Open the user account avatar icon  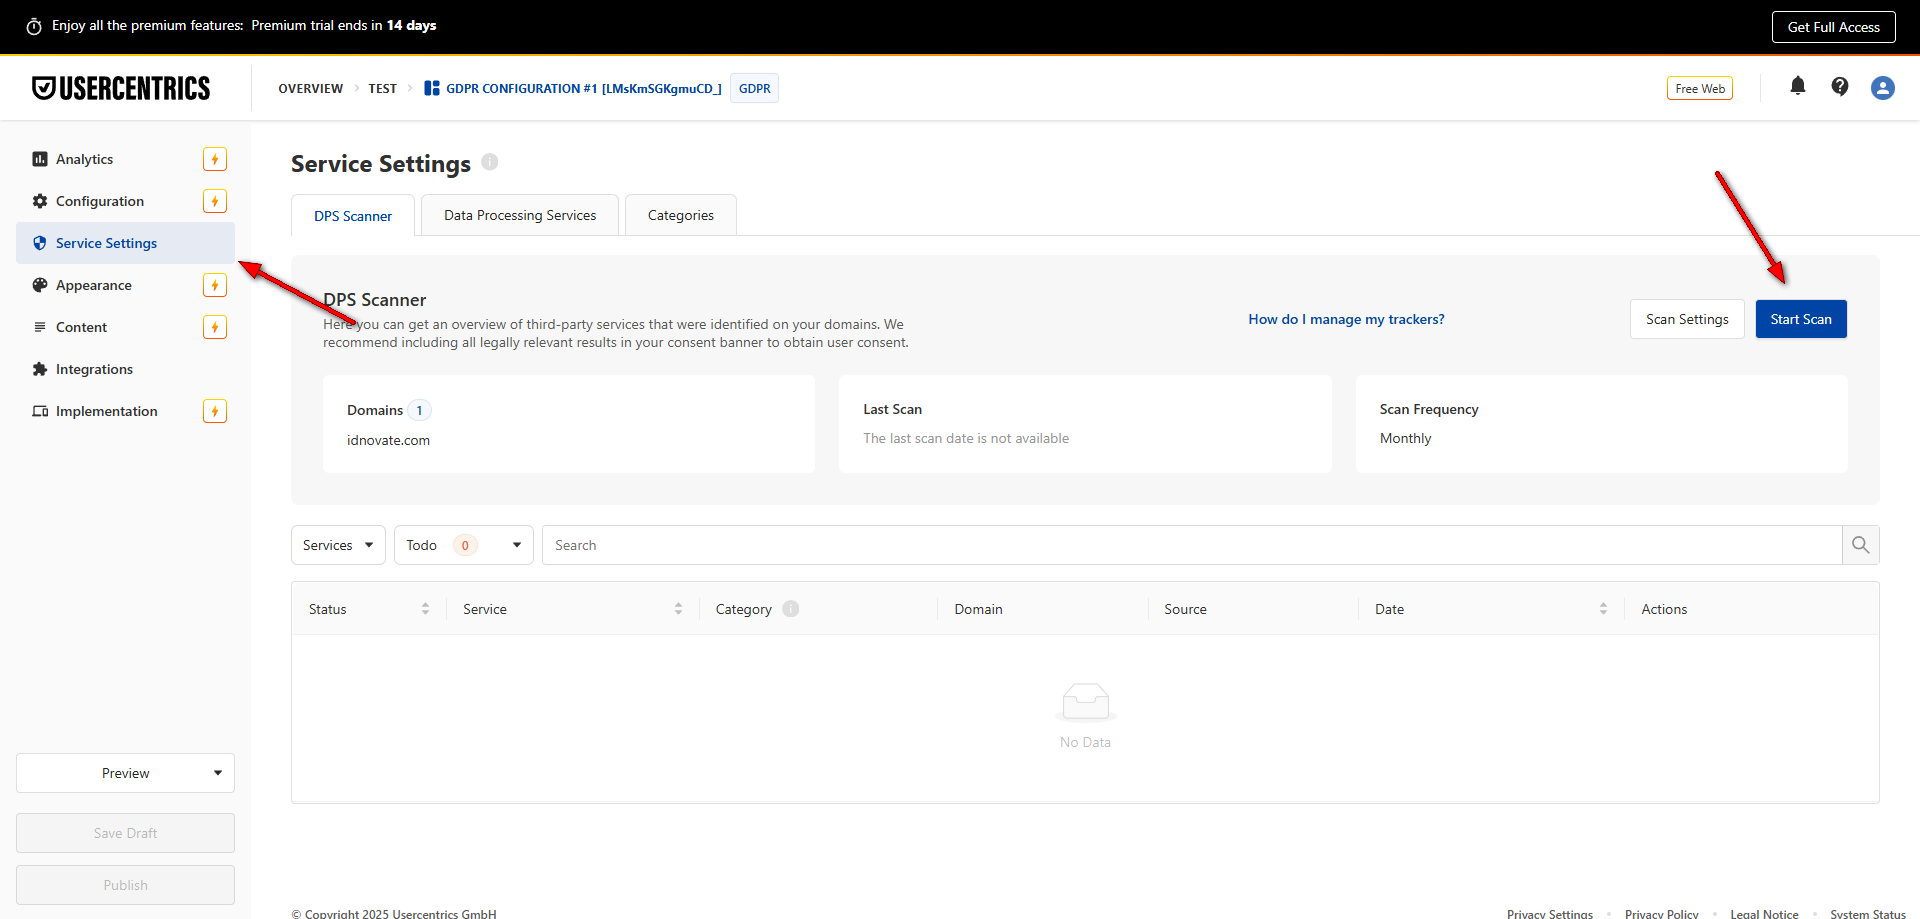click(x=1882, y=88)
